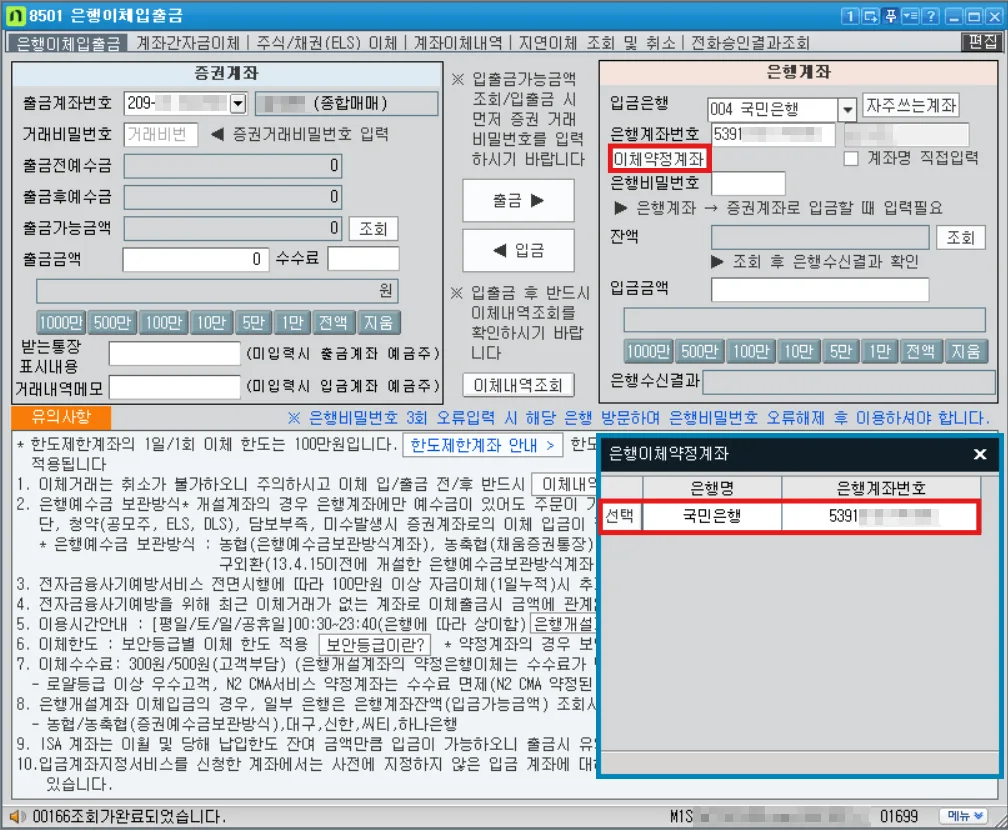Click 1만 in bank account amount buttons

(879, 351)
